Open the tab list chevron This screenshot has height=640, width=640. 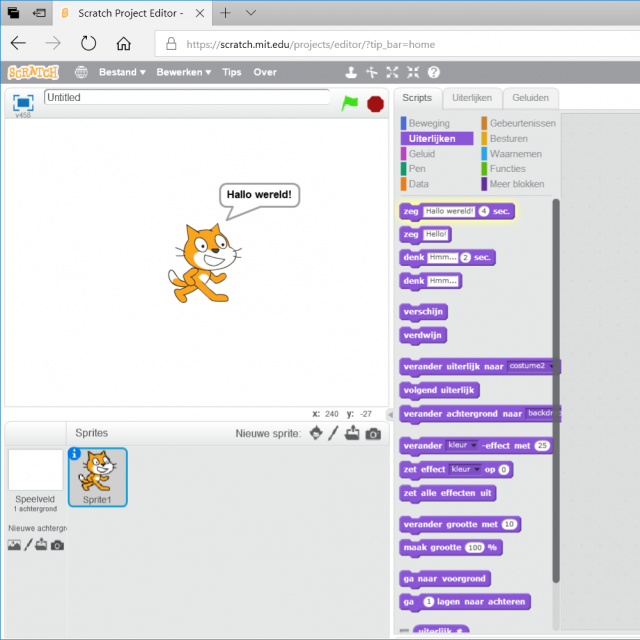251,13
